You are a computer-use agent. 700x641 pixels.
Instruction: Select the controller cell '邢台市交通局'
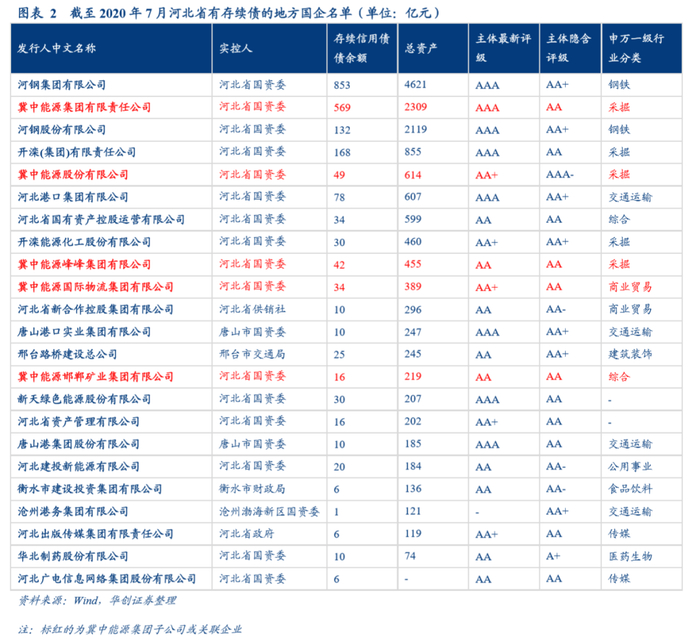[252, 354]
